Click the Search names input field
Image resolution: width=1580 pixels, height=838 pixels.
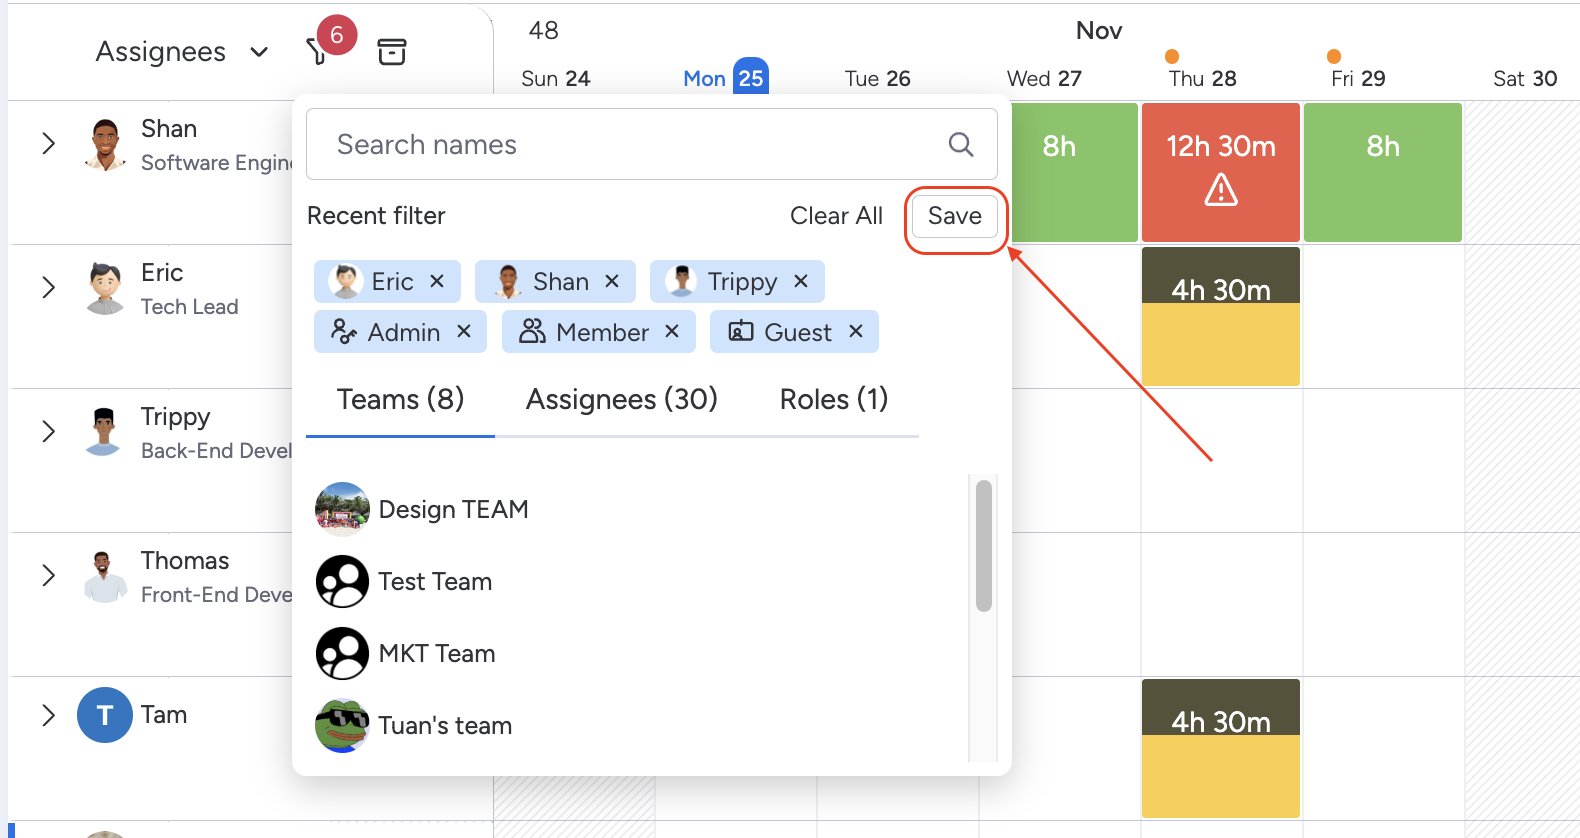pos(630,145)
